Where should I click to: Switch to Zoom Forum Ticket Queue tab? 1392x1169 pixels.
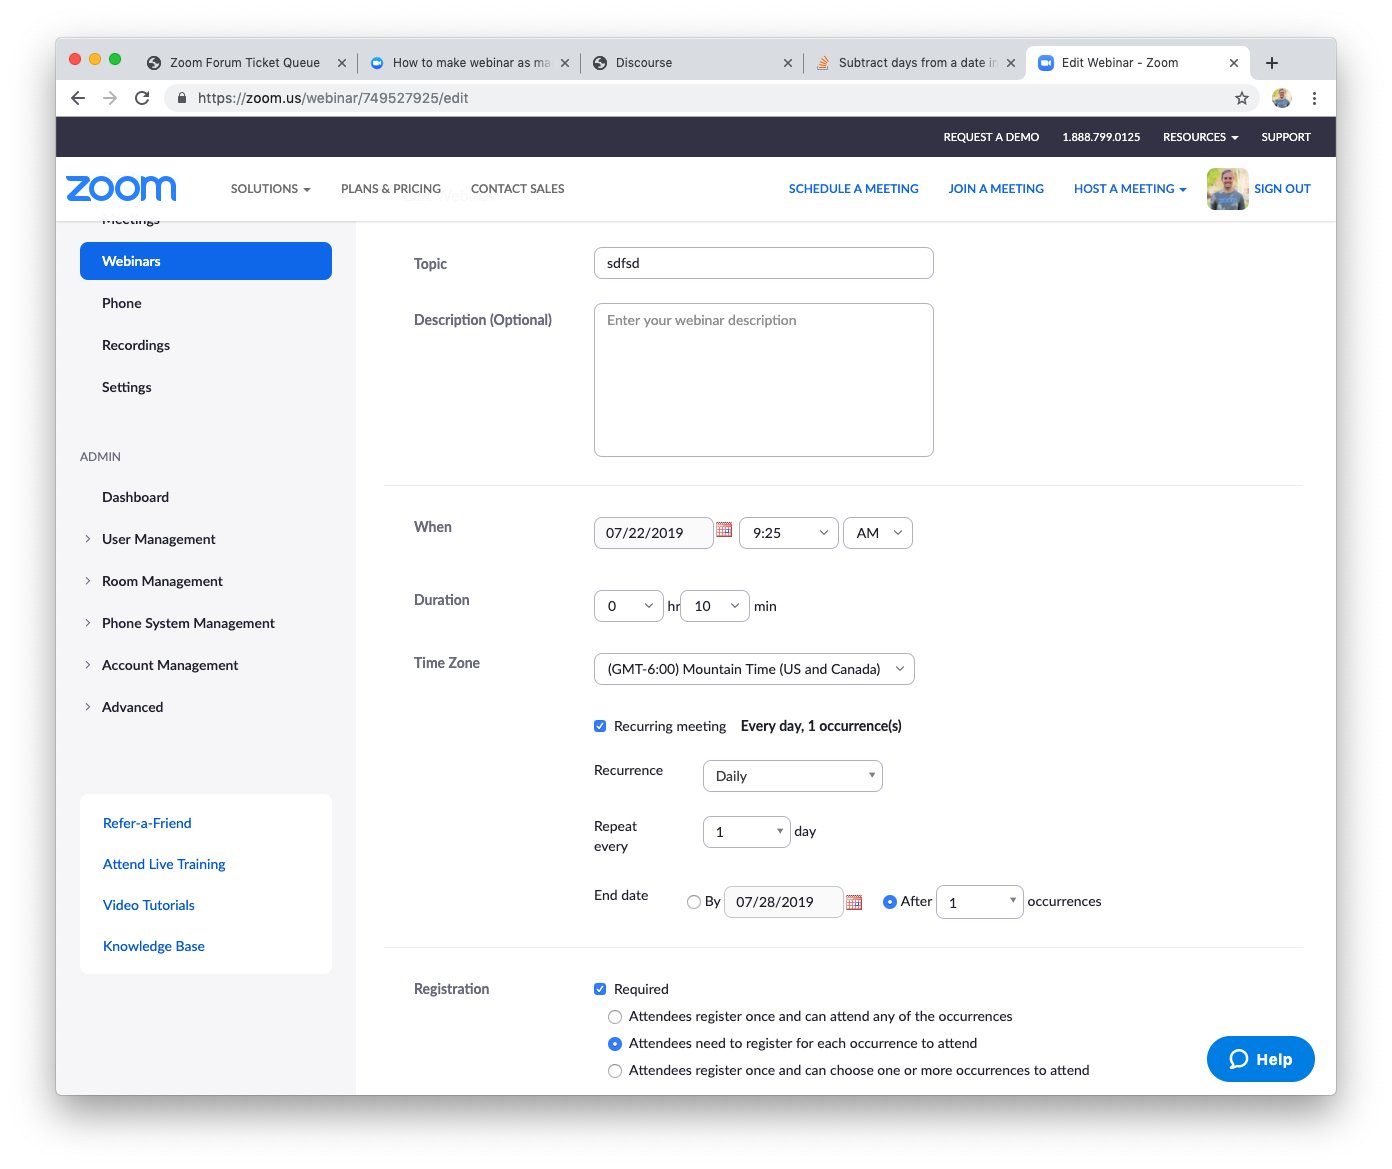coord(245,63)
